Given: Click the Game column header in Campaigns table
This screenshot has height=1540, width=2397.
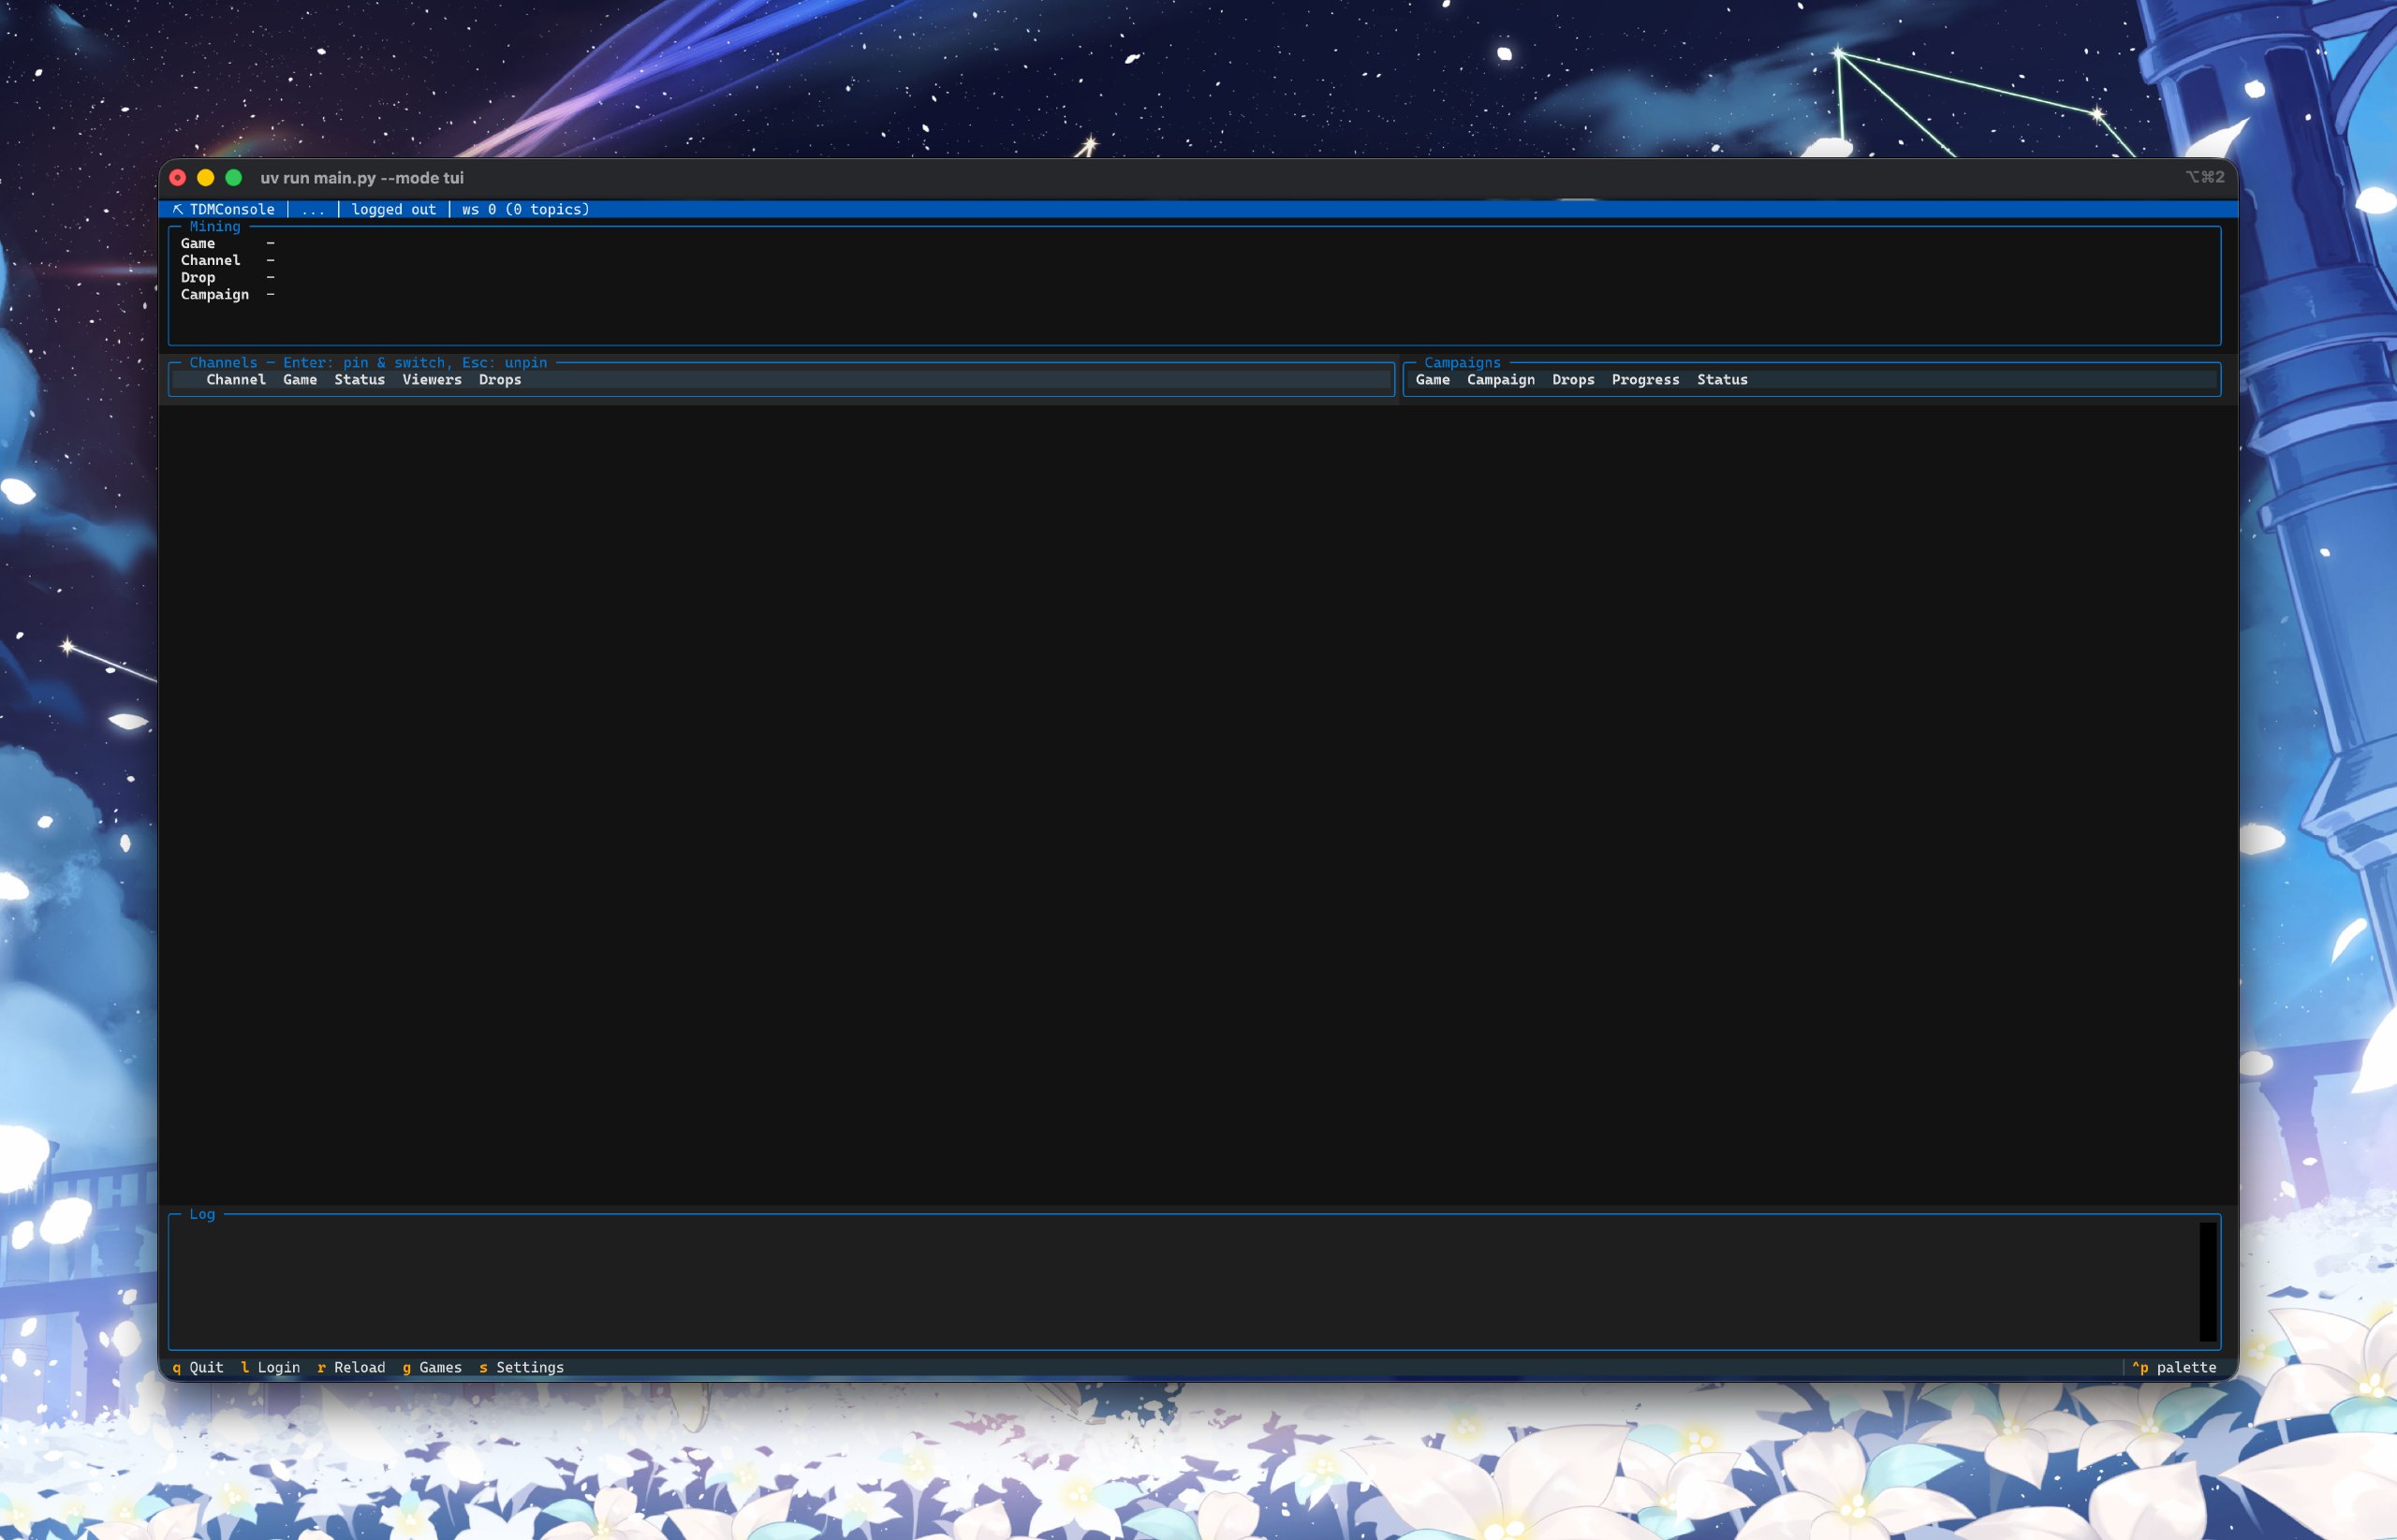Looking at the screenshot, I should pyautogui.click(x=1433, y=380).
